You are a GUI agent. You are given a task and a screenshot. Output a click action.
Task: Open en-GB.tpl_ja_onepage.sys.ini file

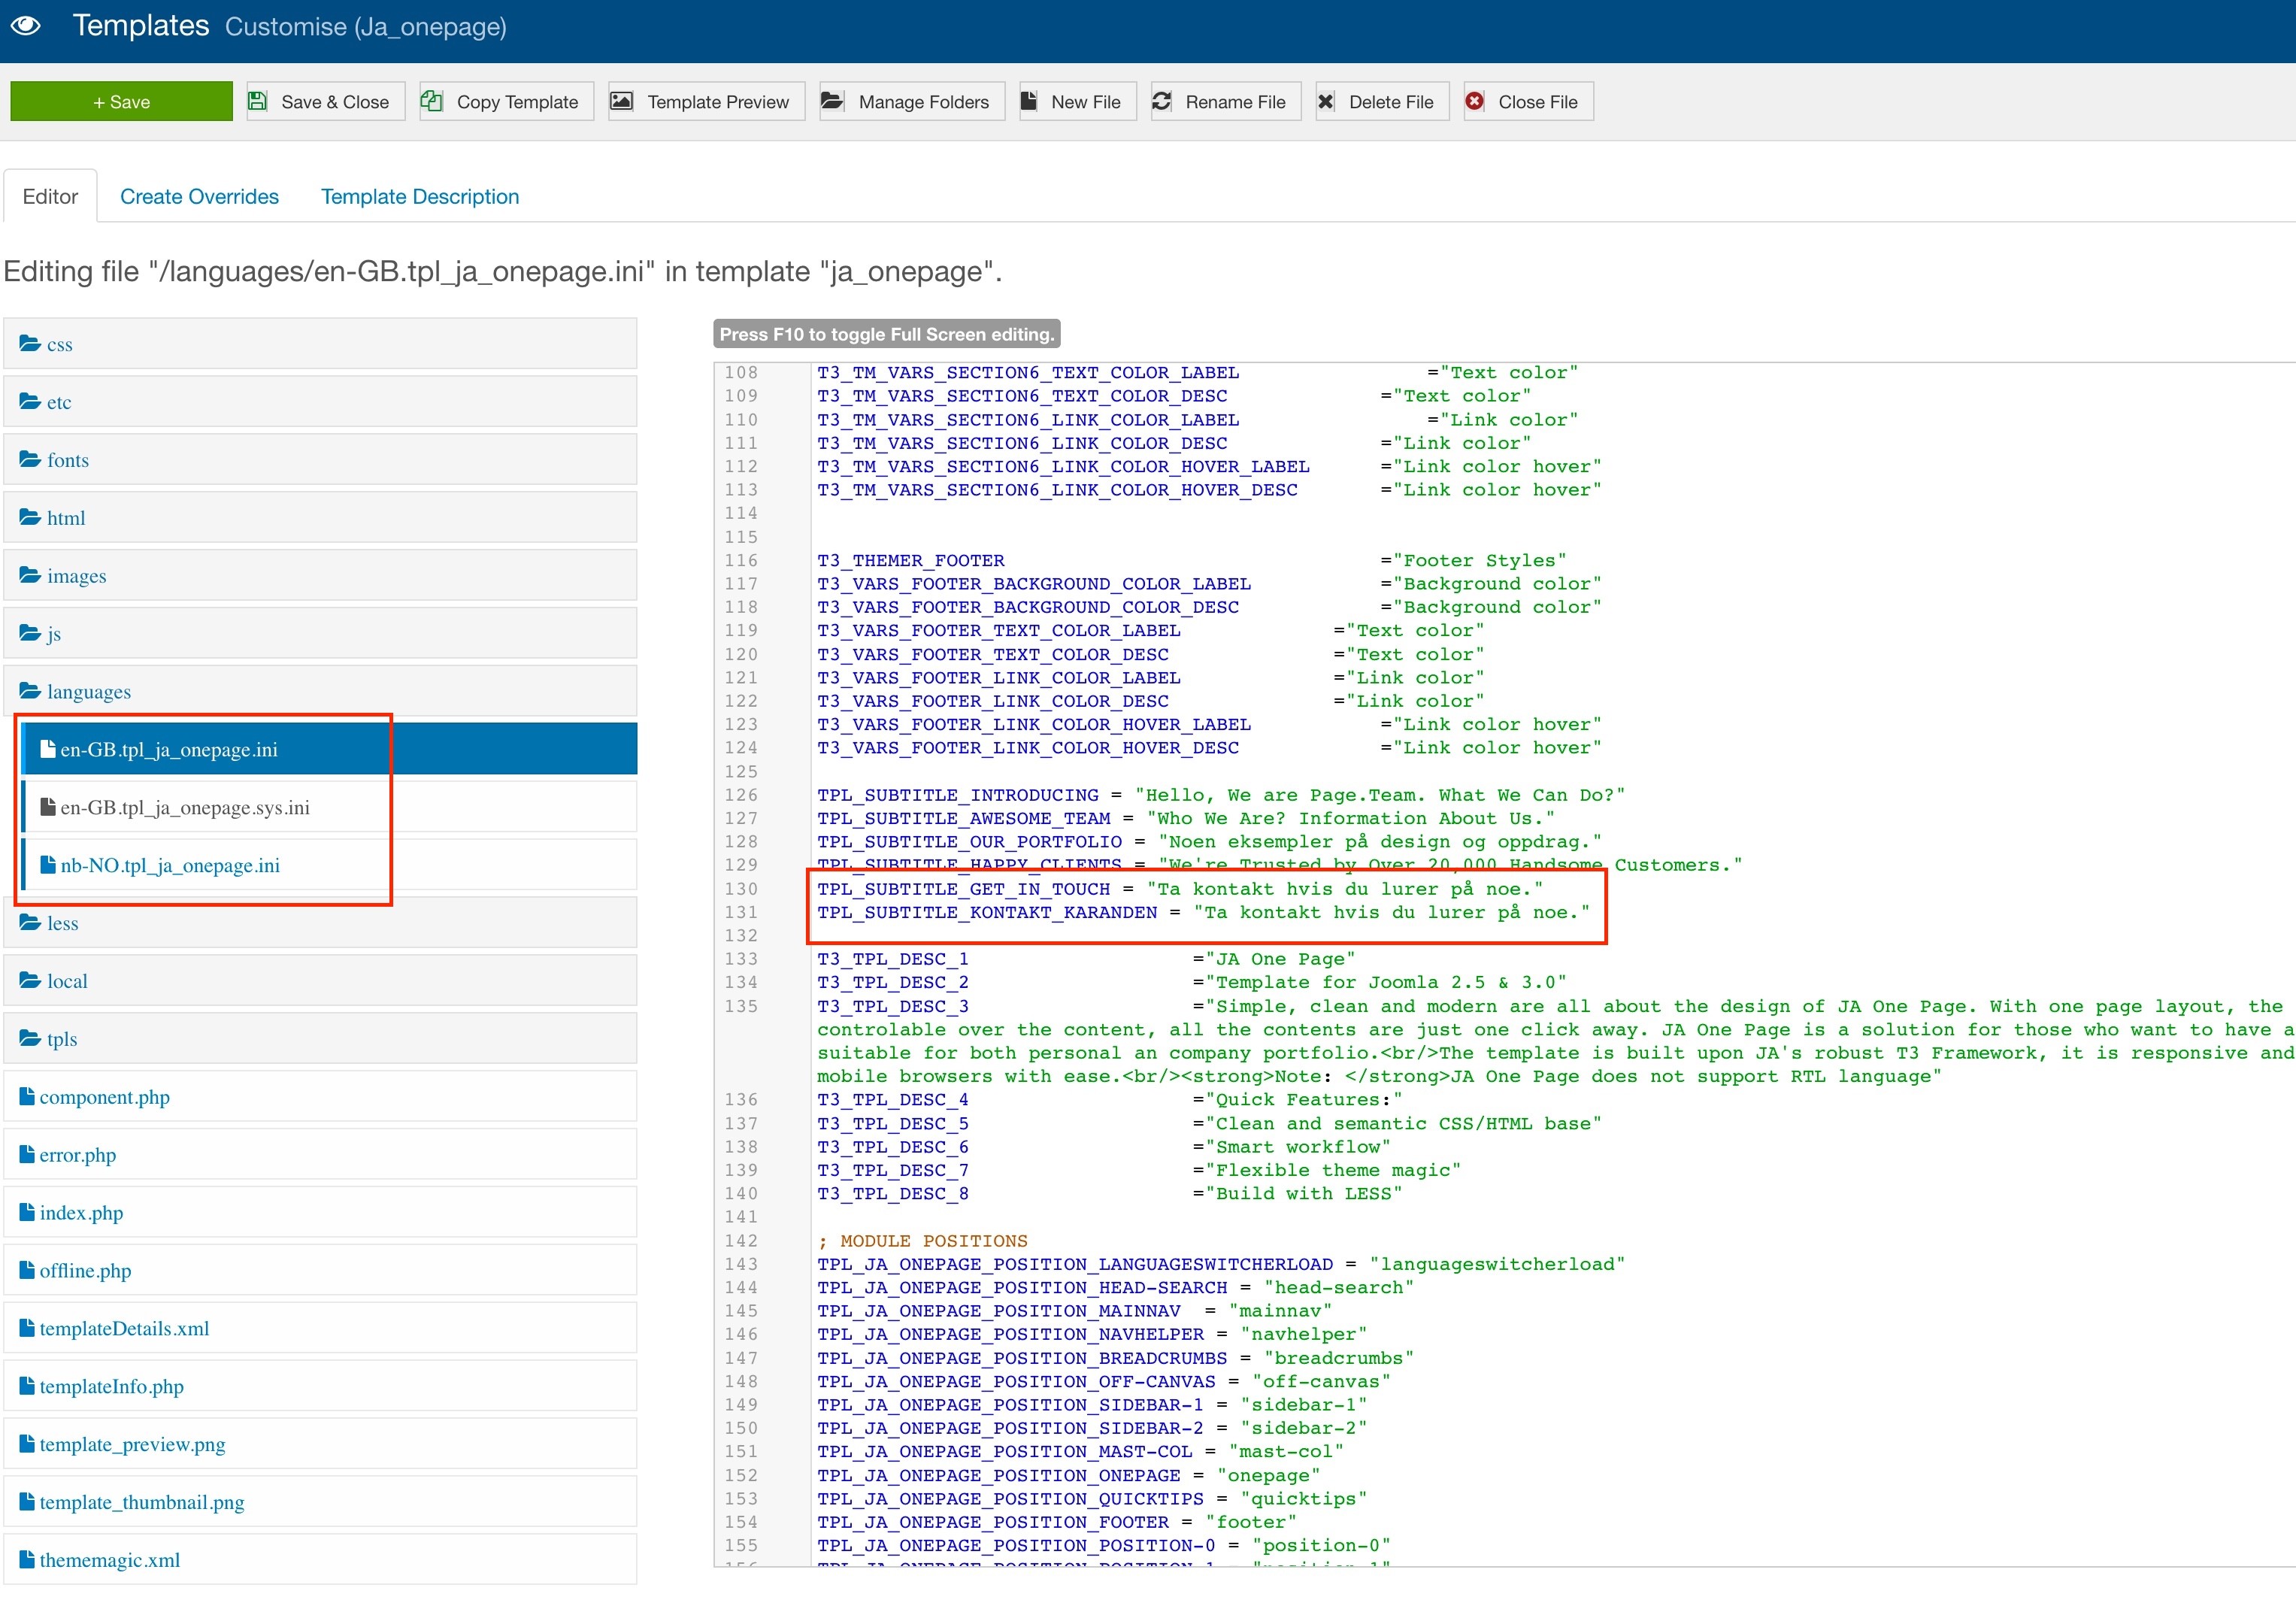point(185,808)
